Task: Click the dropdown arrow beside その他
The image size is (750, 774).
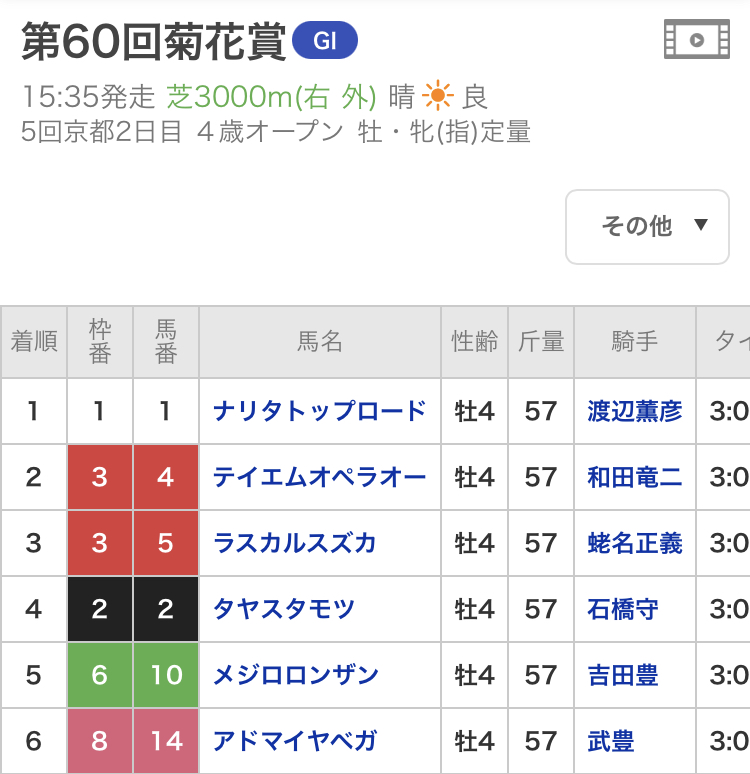Action: point(701,225)
